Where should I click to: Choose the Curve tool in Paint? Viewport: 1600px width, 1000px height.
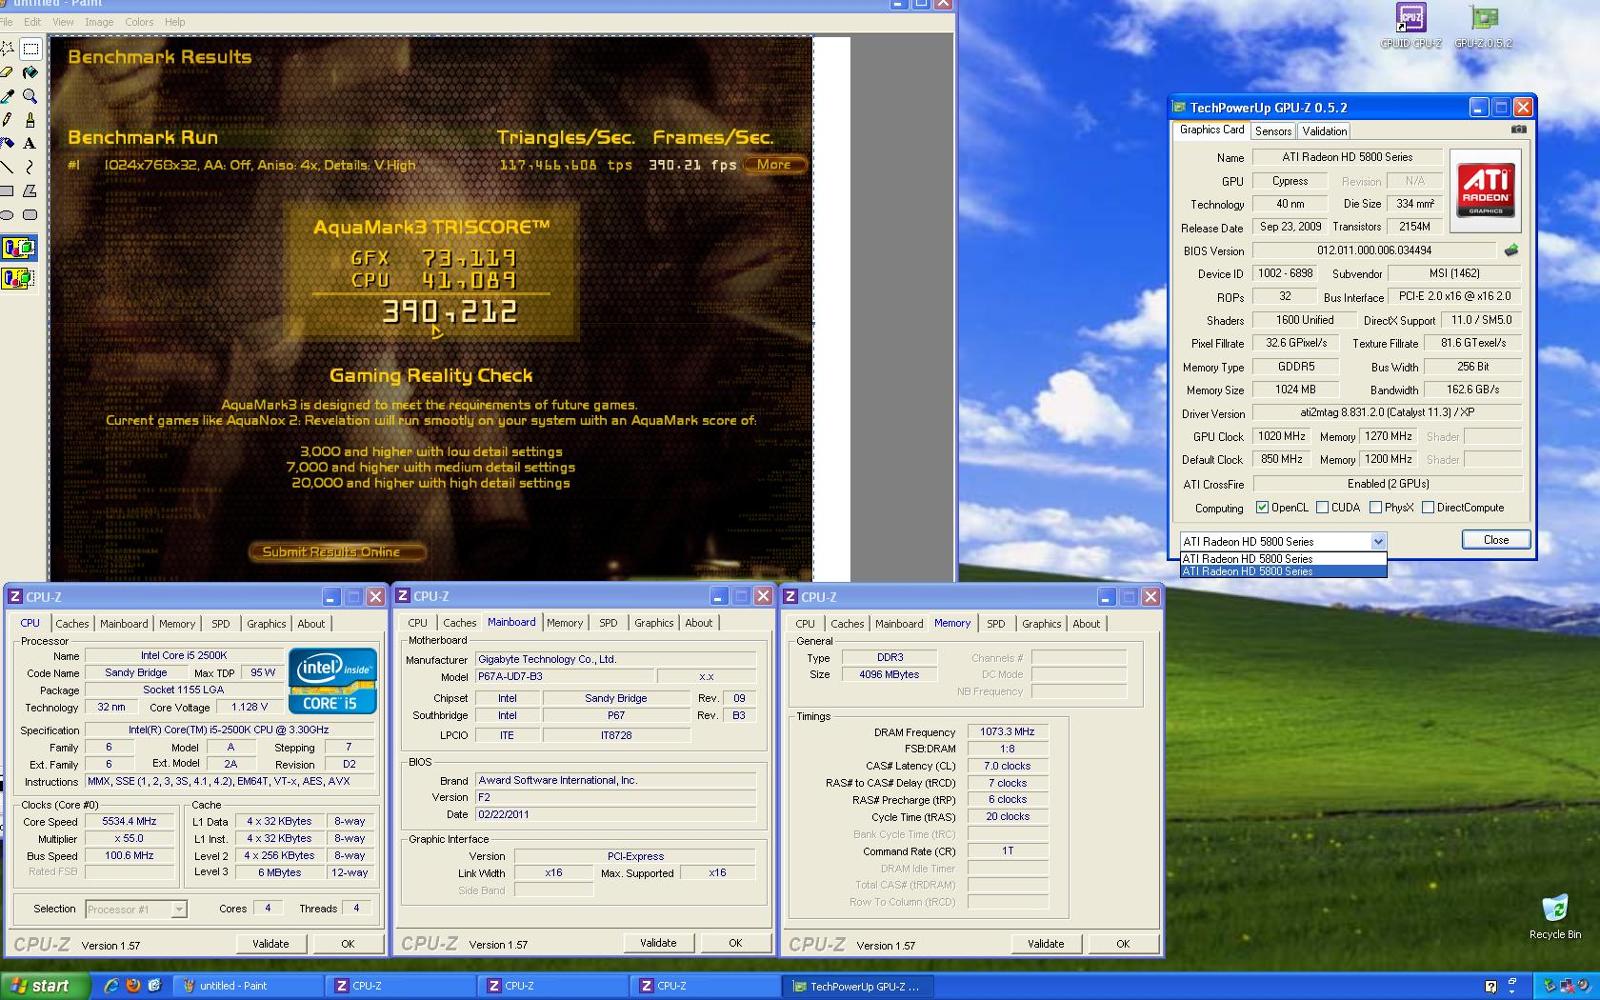click(x=31, y=167)
